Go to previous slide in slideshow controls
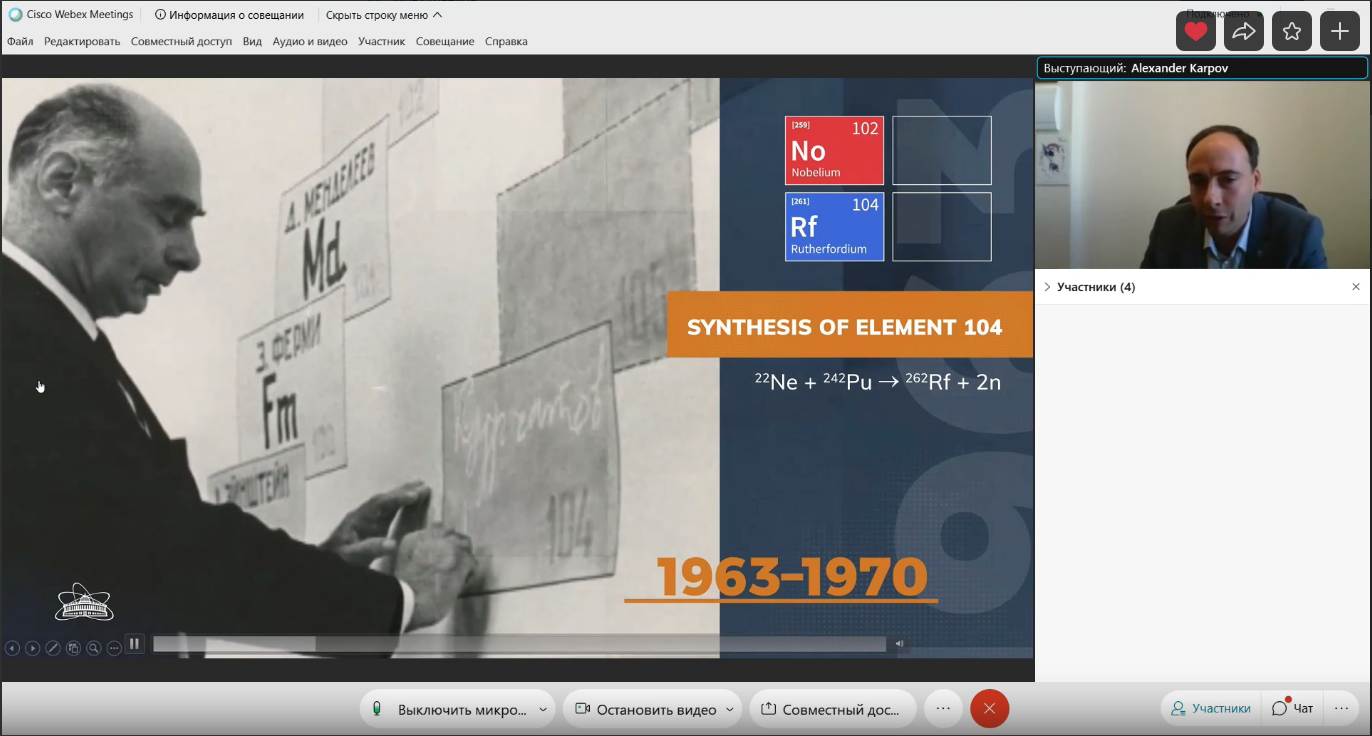This screenshot has width=1372, height=736. tap(12, 648)
